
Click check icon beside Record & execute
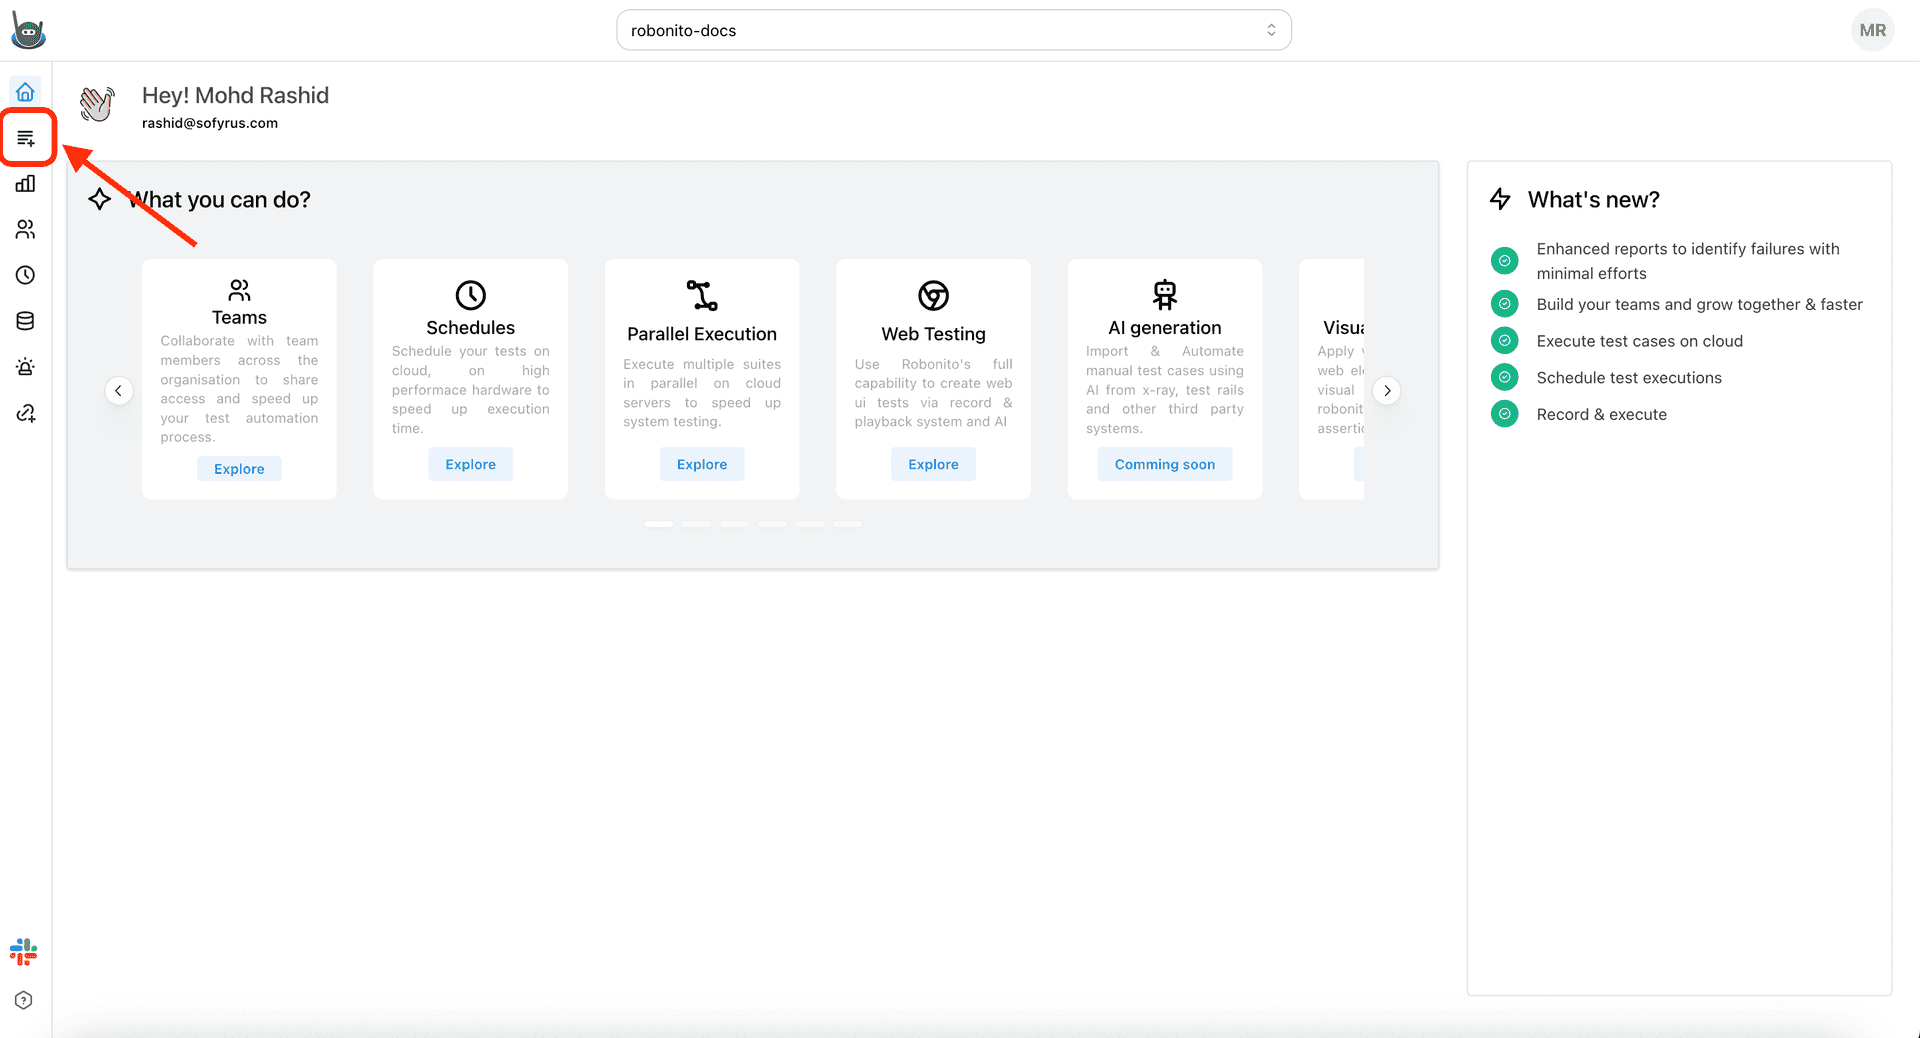coord(1504,414)
